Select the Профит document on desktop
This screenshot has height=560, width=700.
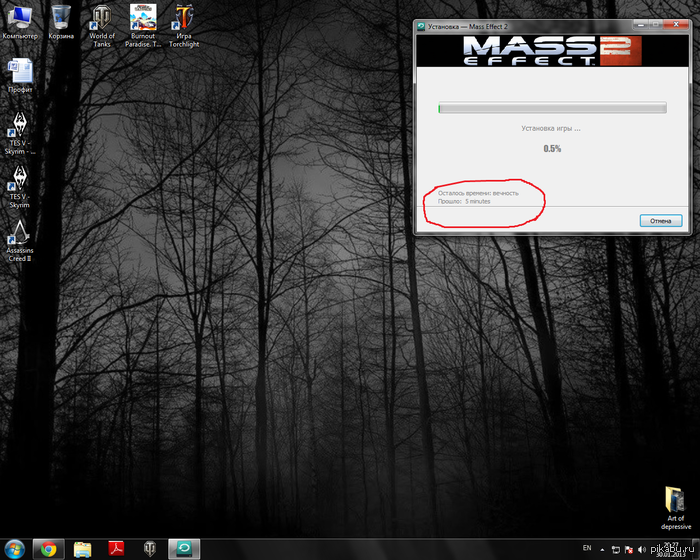tap(19, 72)
